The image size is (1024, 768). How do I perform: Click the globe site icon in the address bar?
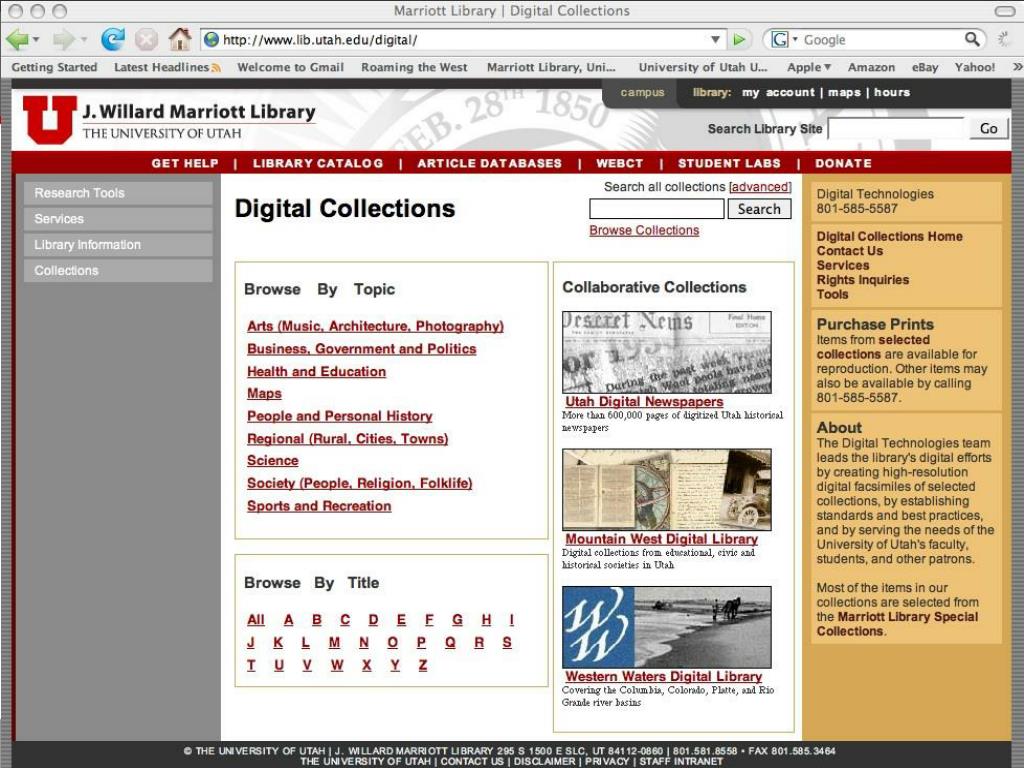click(212, 40)
